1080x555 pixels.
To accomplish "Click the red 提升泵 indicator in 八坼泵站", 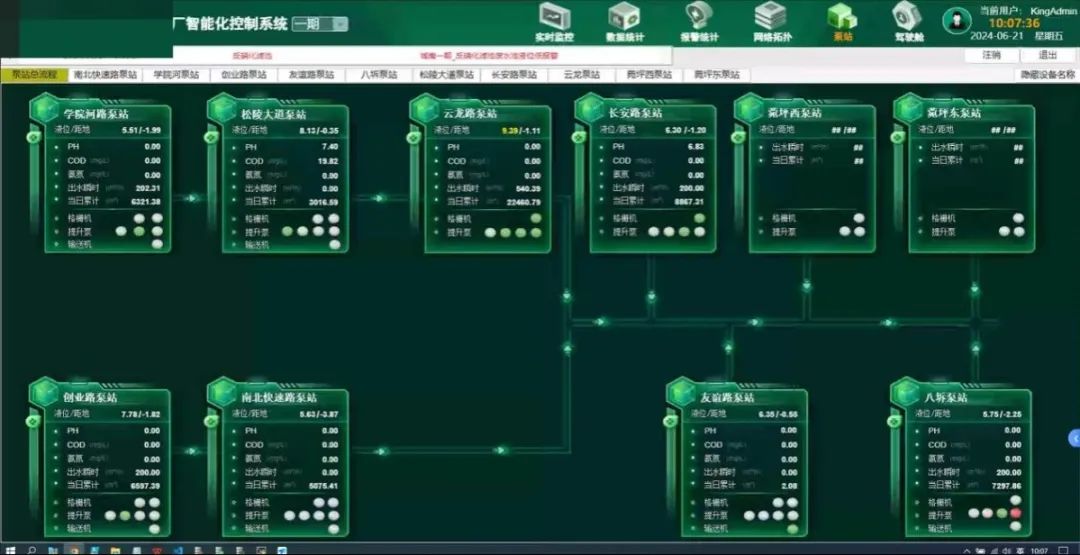I will [1016, 514].
